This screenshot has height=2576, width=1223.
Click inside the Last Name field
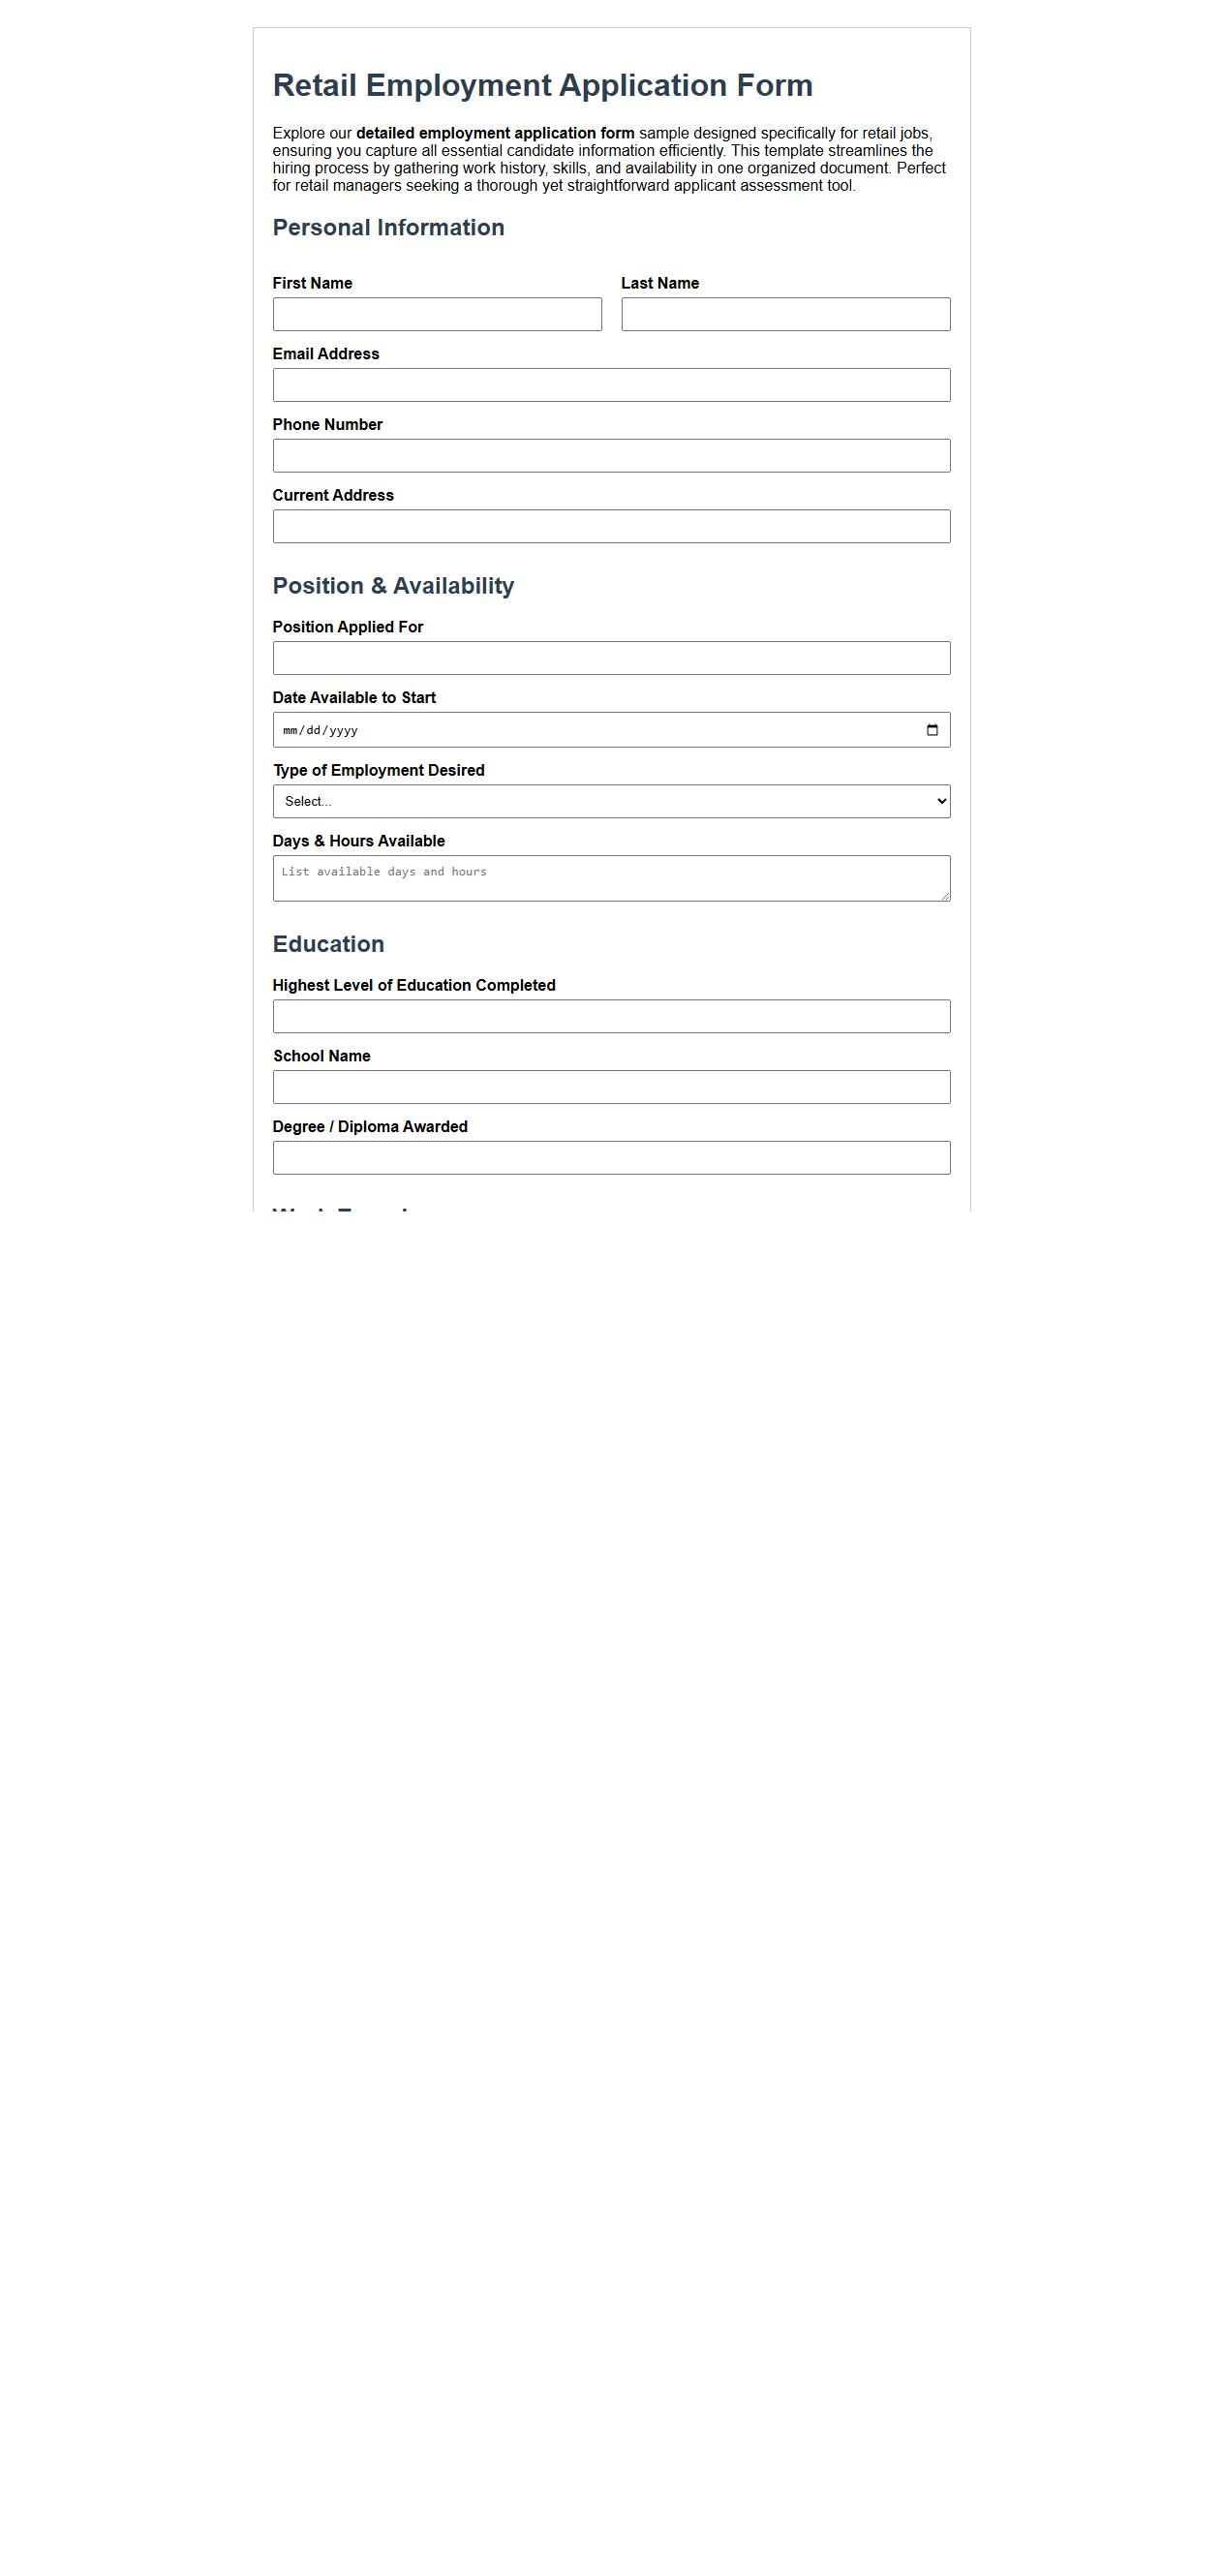[786, 315]
